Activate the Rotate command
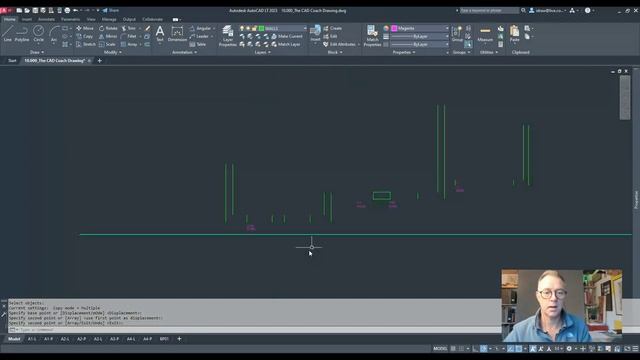The height and width of the screenshot is (360, 640). tap(108, 28)
